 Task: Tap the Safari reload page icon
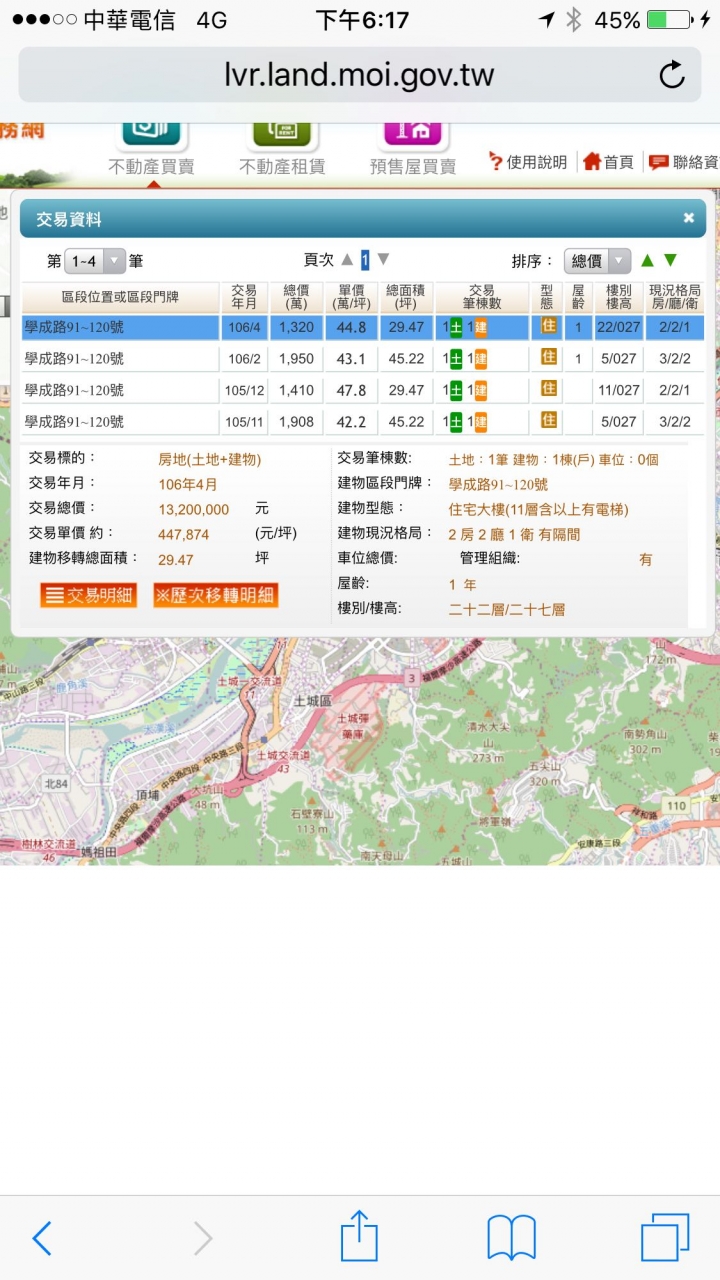click(672, 75)
